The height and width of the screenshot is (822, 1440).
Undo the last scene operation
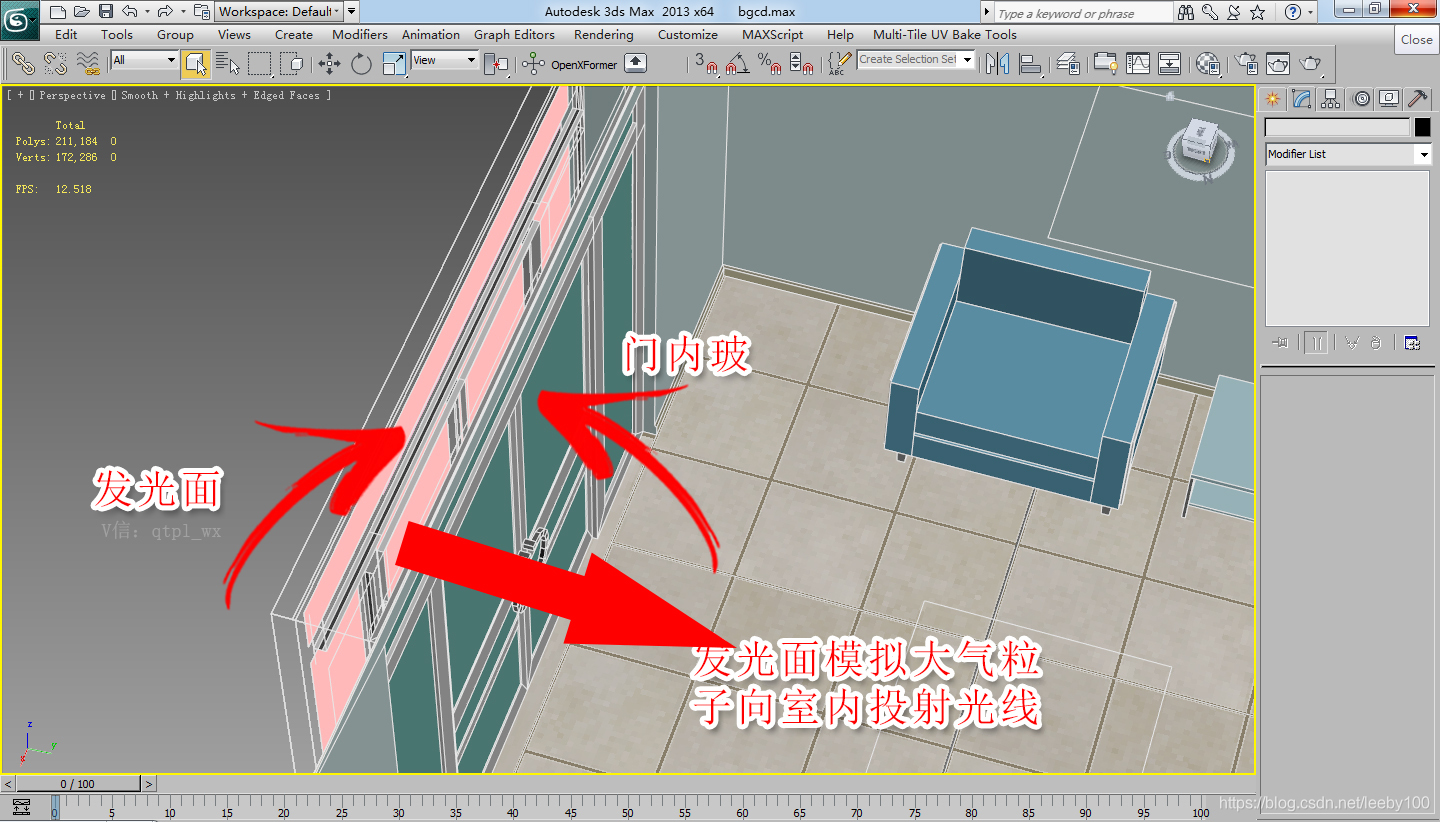click(x=129, y=12)
